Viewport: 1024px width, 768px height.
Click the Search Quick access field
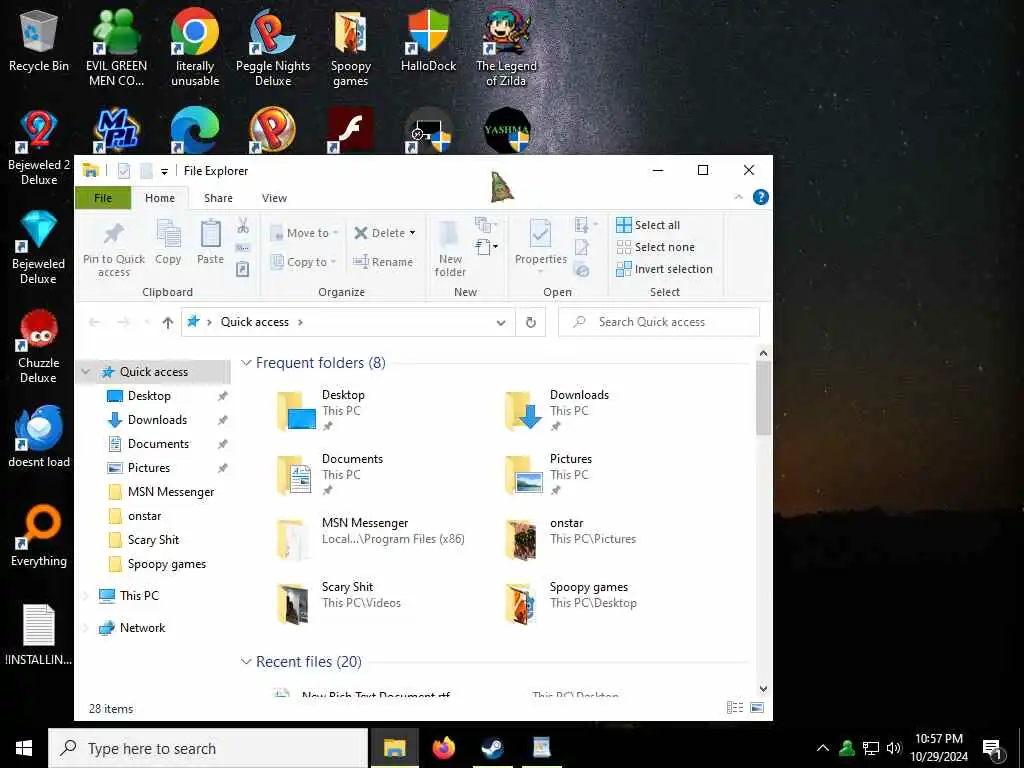tap(659, 322)
